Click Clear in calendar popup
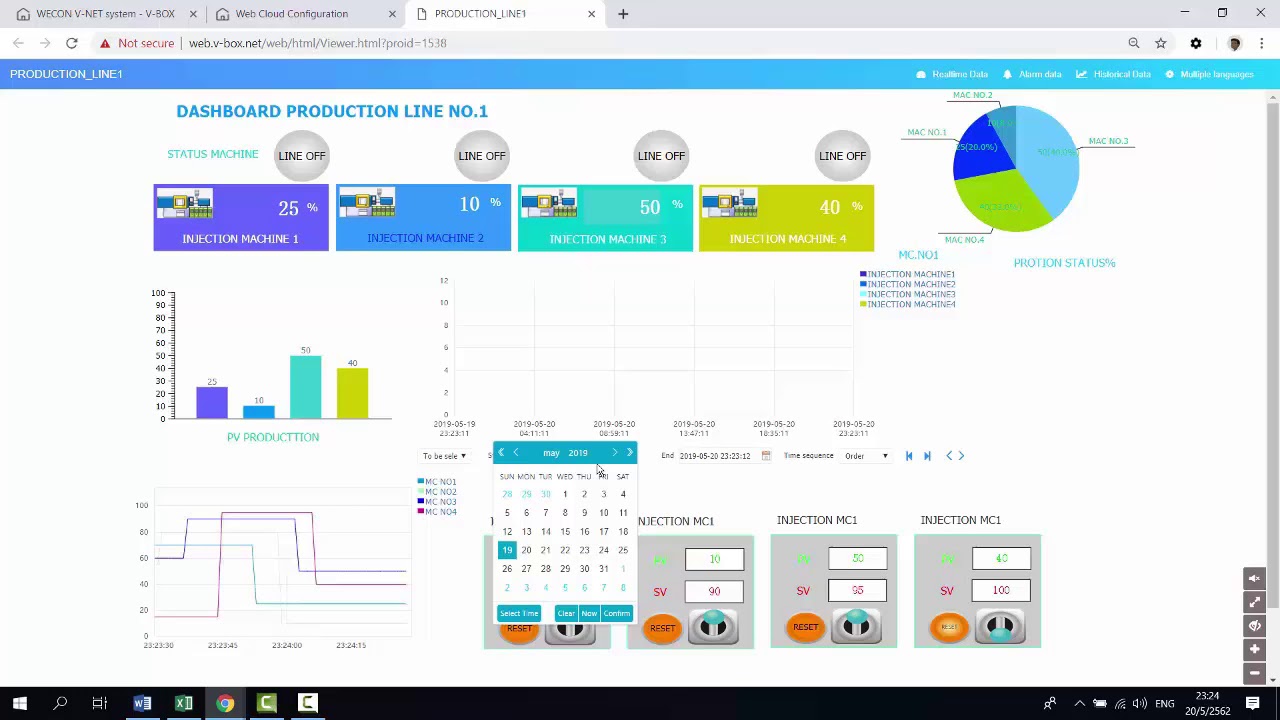Image resolution: width=1280 pixels, height=720 pixels. tap(566, 614)
